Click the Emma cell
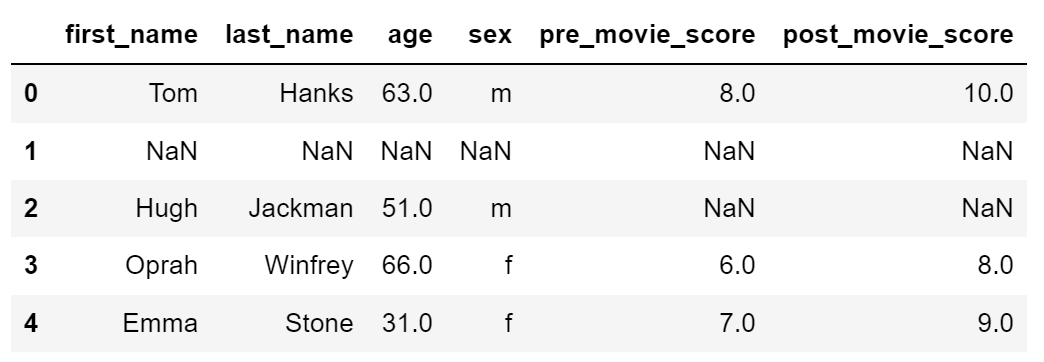This screenshot has width=1044, height=362. 160,323
